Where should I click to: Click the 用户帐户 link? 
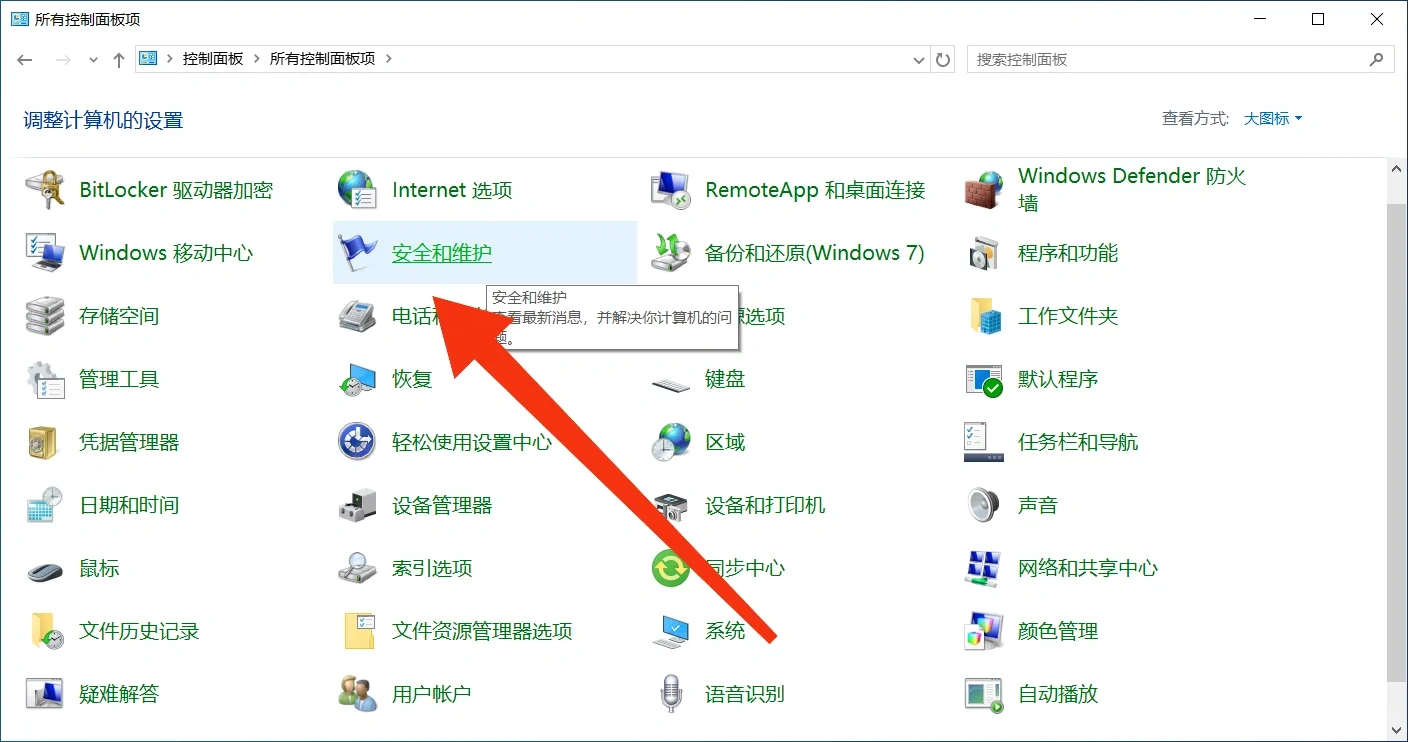pos(431,694)
